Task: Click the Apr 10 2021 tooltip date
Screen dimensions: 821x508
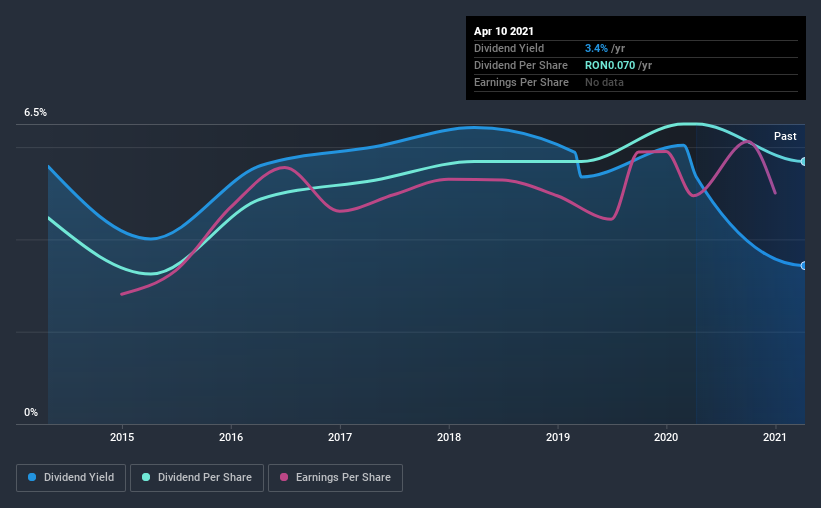Action: (504, 31)
